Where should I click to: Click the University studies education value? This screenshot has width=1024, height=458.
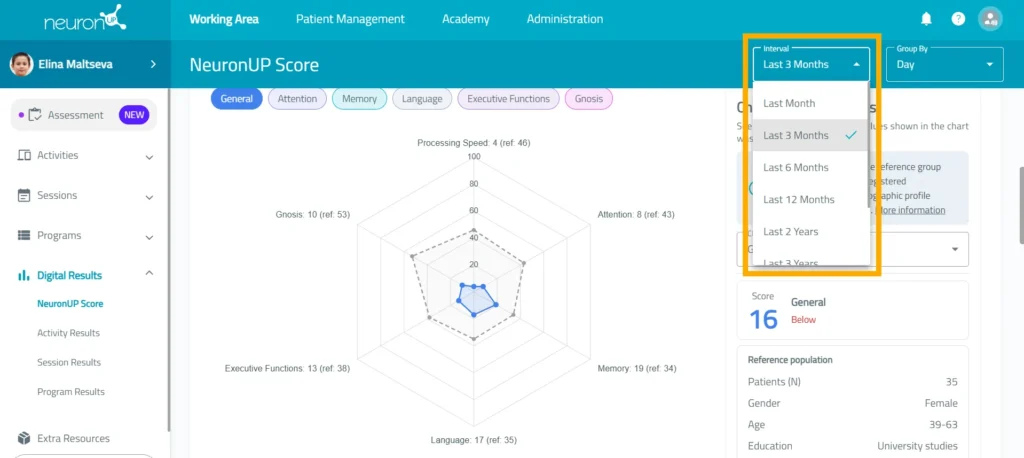pos(917,446)
